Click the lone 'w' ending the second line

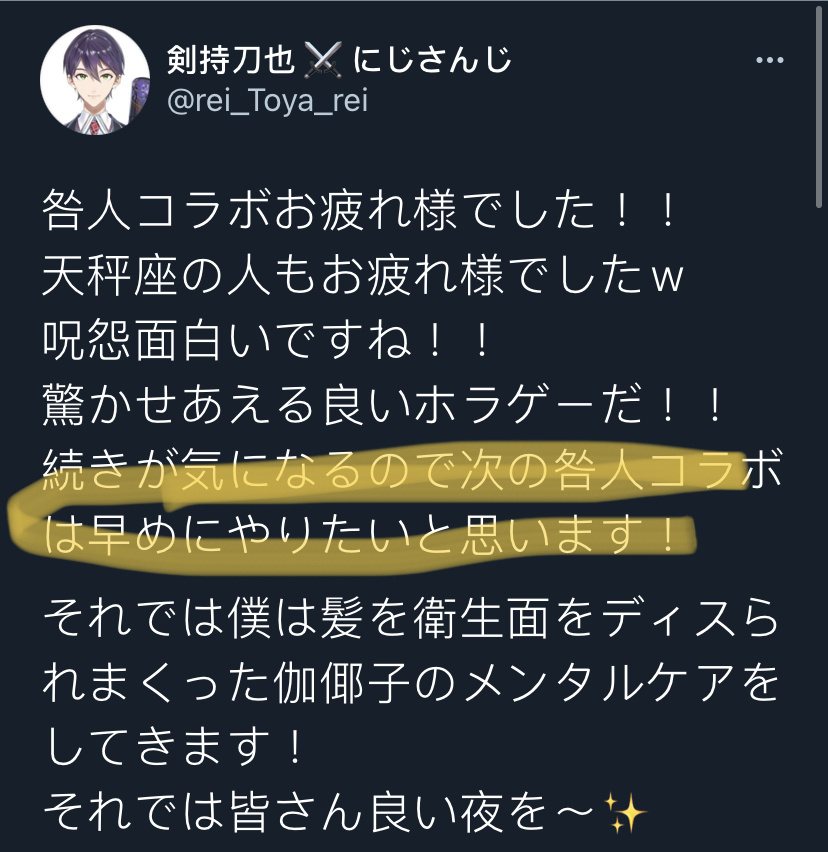[666, 278]
